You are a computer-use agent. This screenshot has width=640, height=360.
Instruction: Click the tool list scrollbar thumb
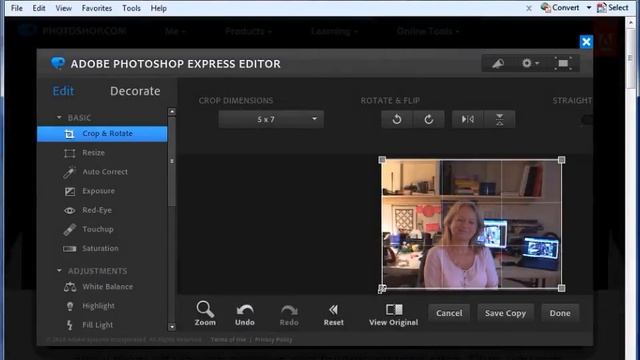coord(172,161)
